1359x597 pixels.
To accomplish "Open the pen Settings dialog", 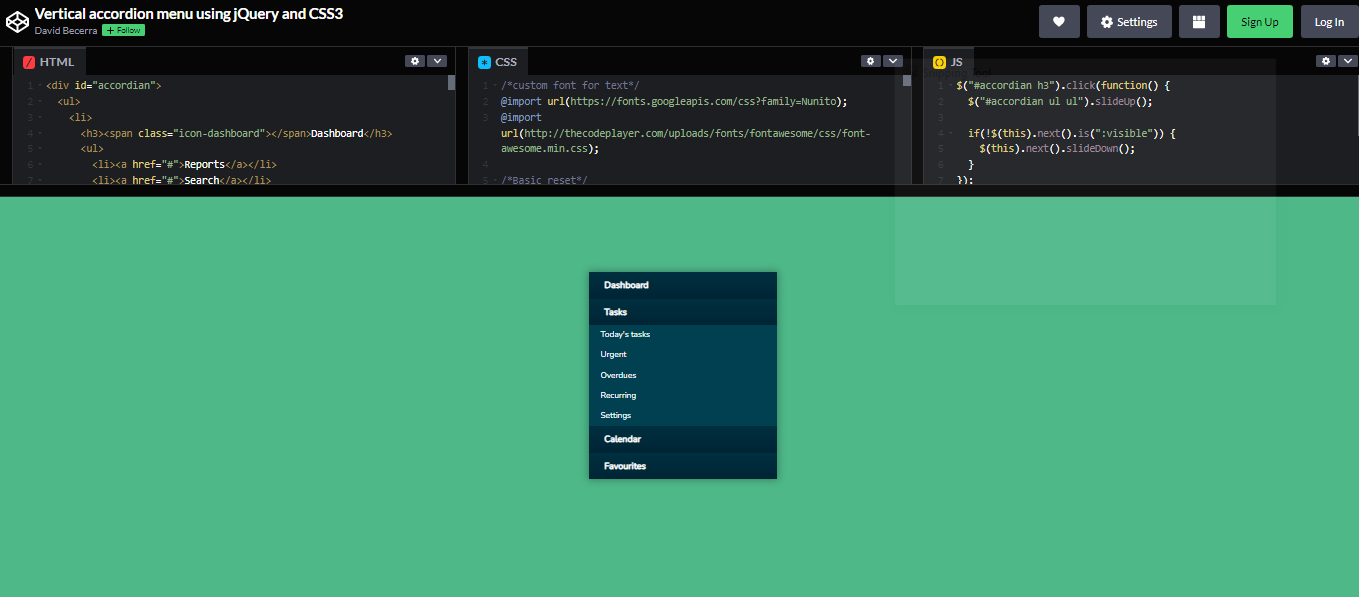I will [x=1129, y=20].
